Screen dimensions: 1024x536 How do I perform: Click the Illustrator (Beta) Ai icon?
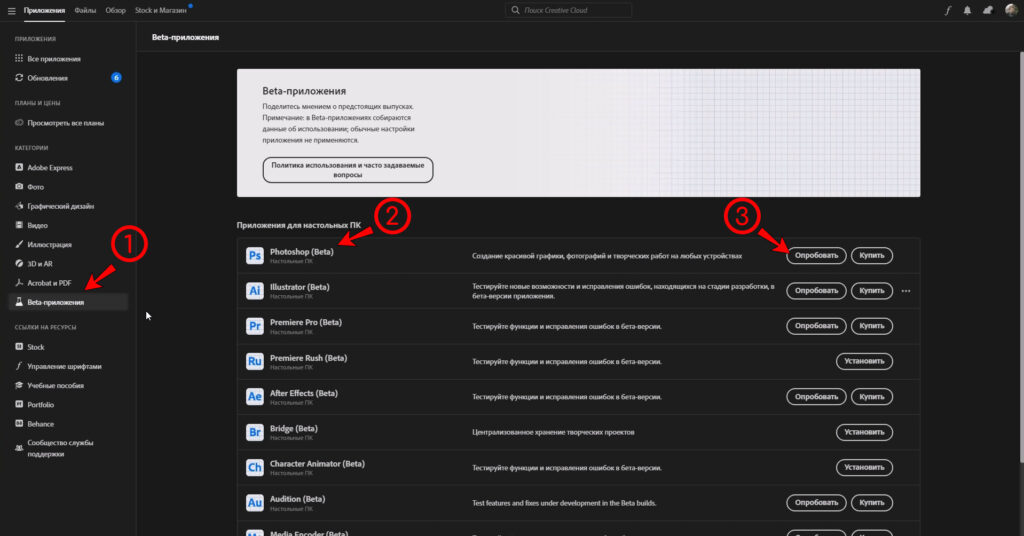point(255,291)
